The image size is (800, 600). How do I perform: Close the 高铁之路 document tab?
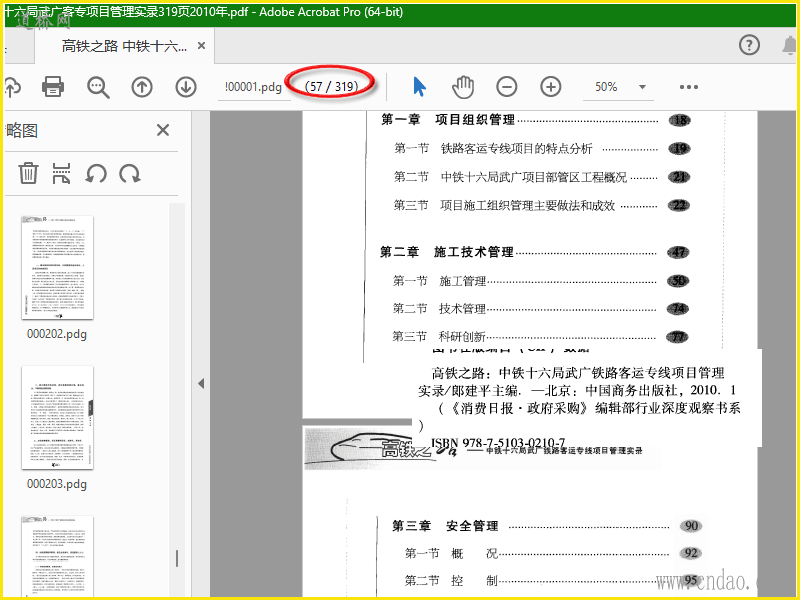click(202, 46)
